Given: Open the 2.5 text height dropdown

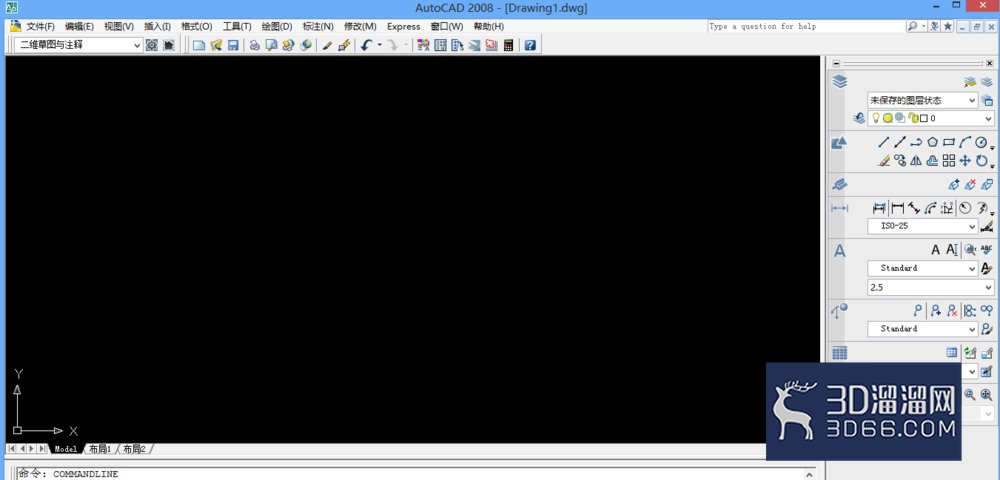Looking at the screenshot, I should 930,287.
